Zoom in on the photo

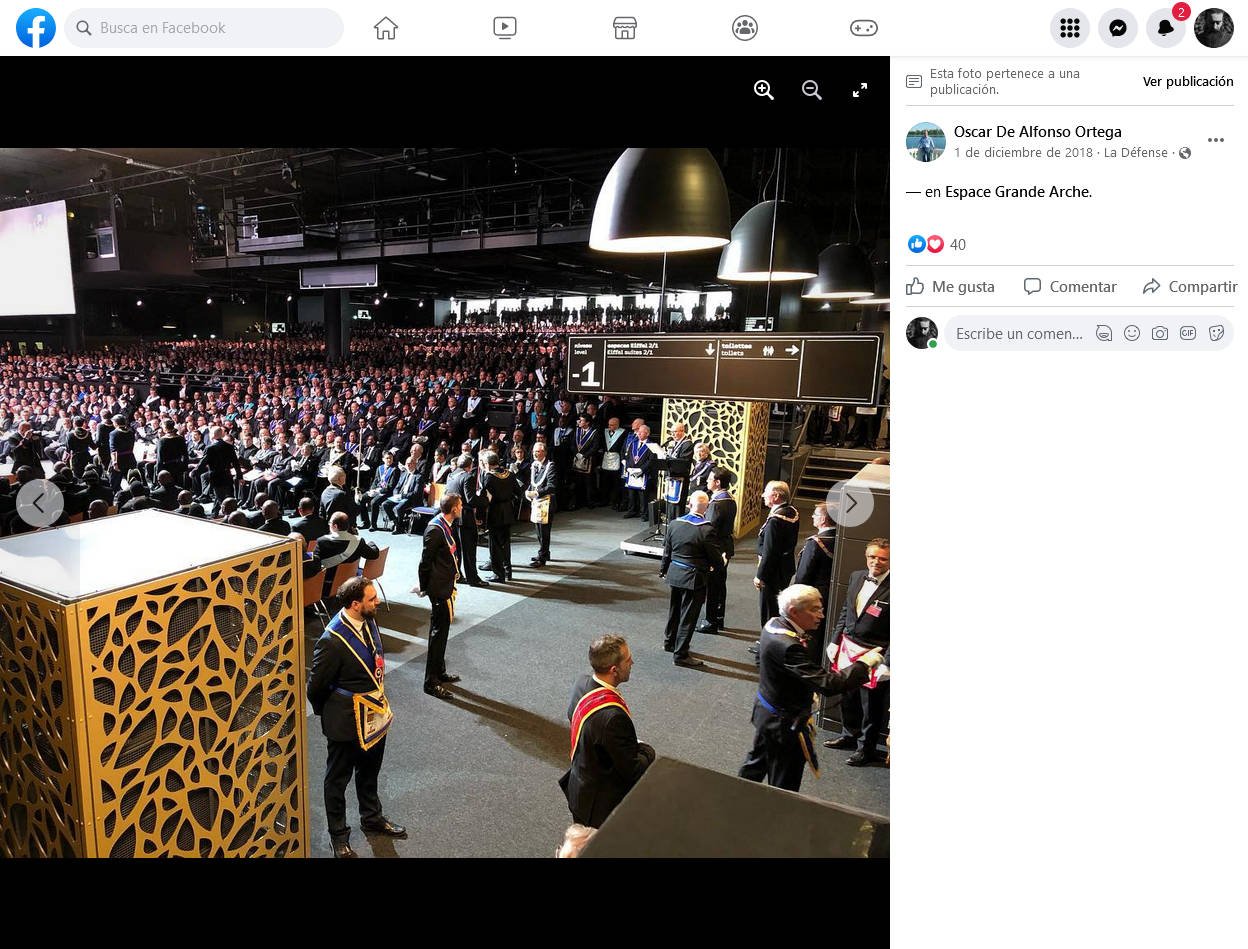764,90
